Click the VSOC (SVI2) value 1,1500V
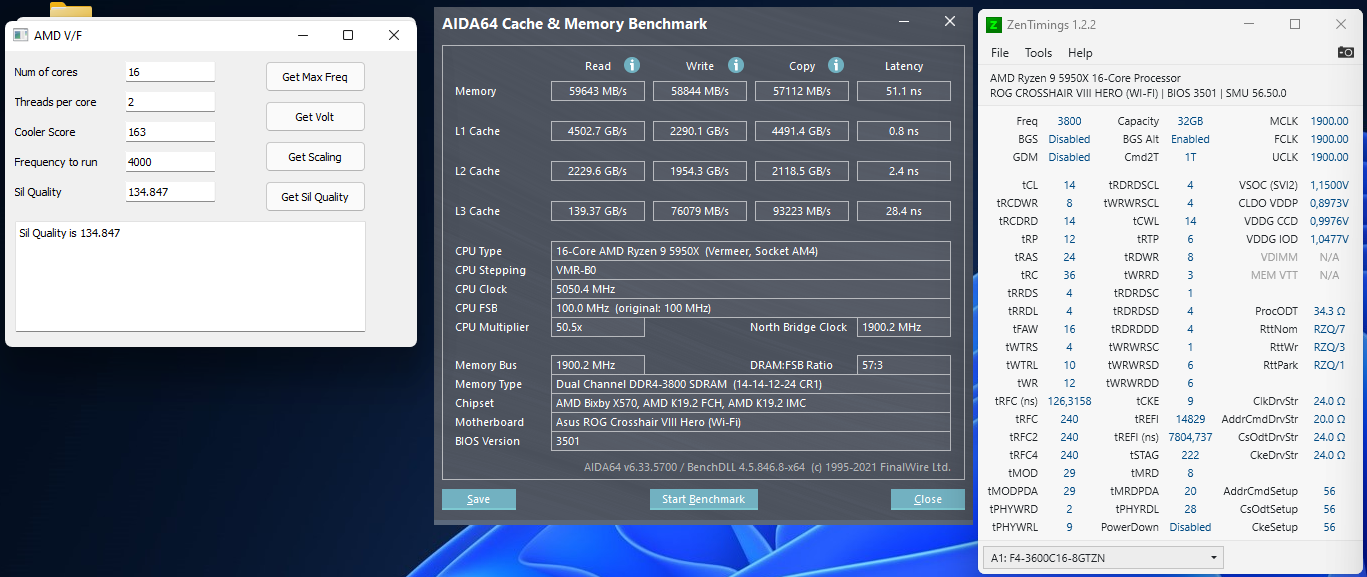 tap(1329, 185)
